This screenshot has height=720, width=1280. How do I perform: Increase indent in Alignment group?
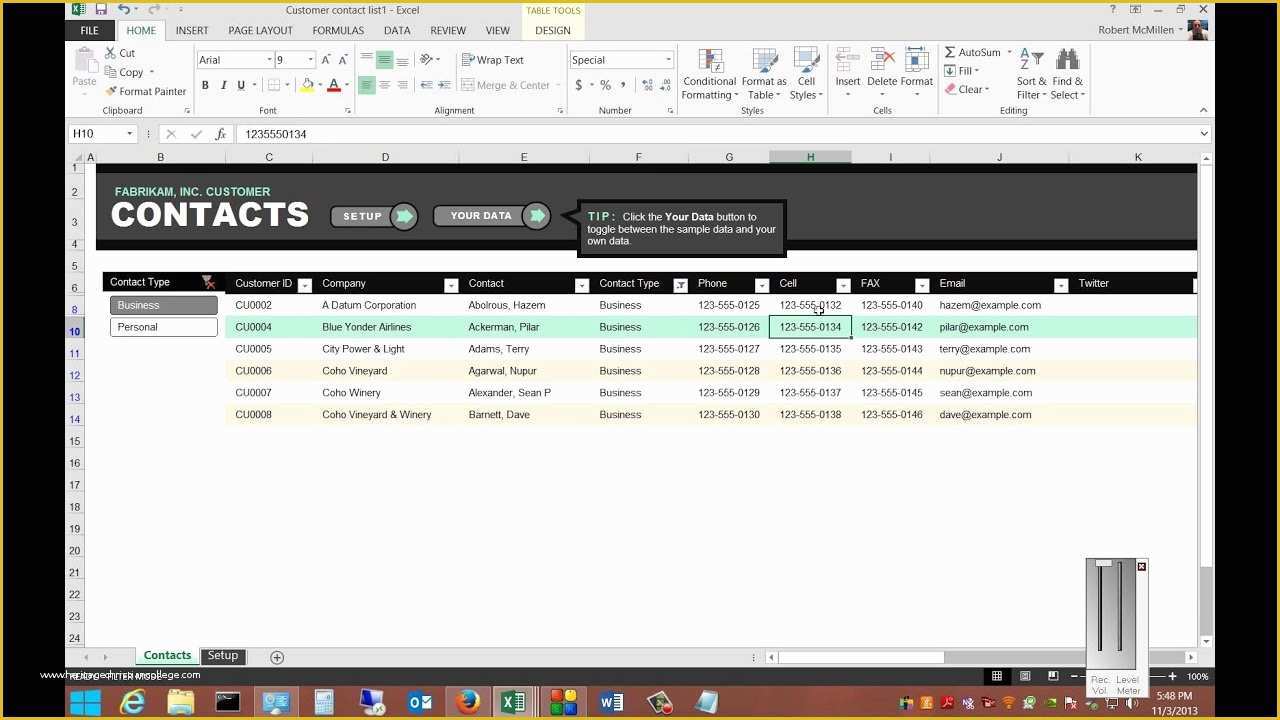coord(444,85)
